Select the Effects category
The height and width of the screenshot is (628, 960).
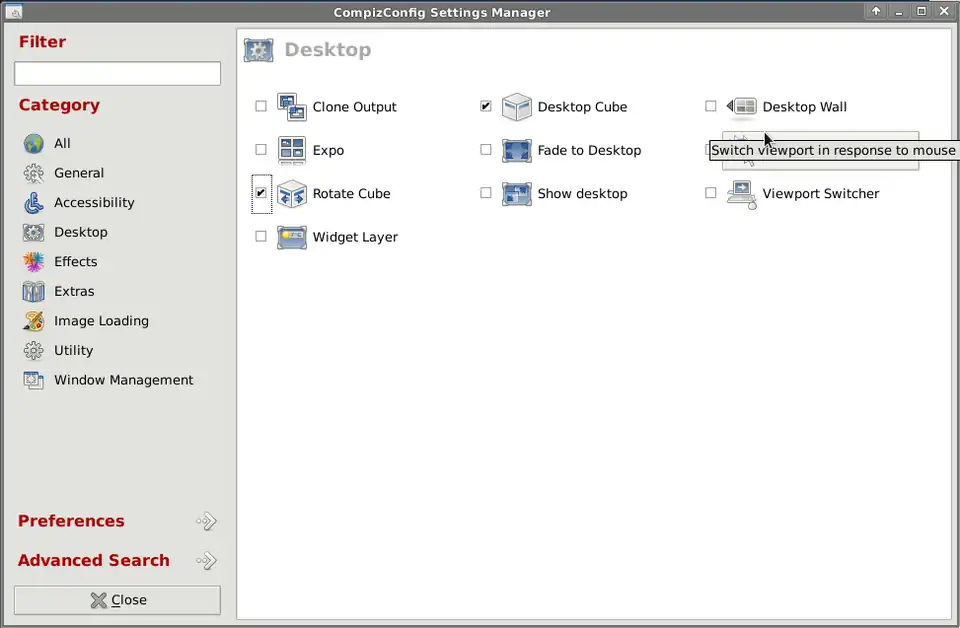75,262
